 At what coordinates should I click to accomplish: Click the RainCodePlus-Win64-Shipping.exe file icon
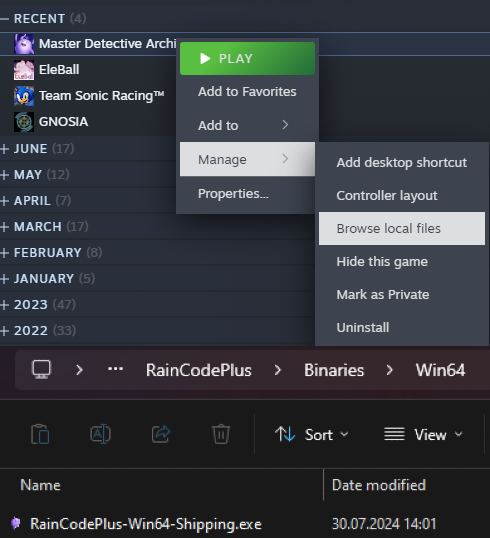click(x=15, y=524)
